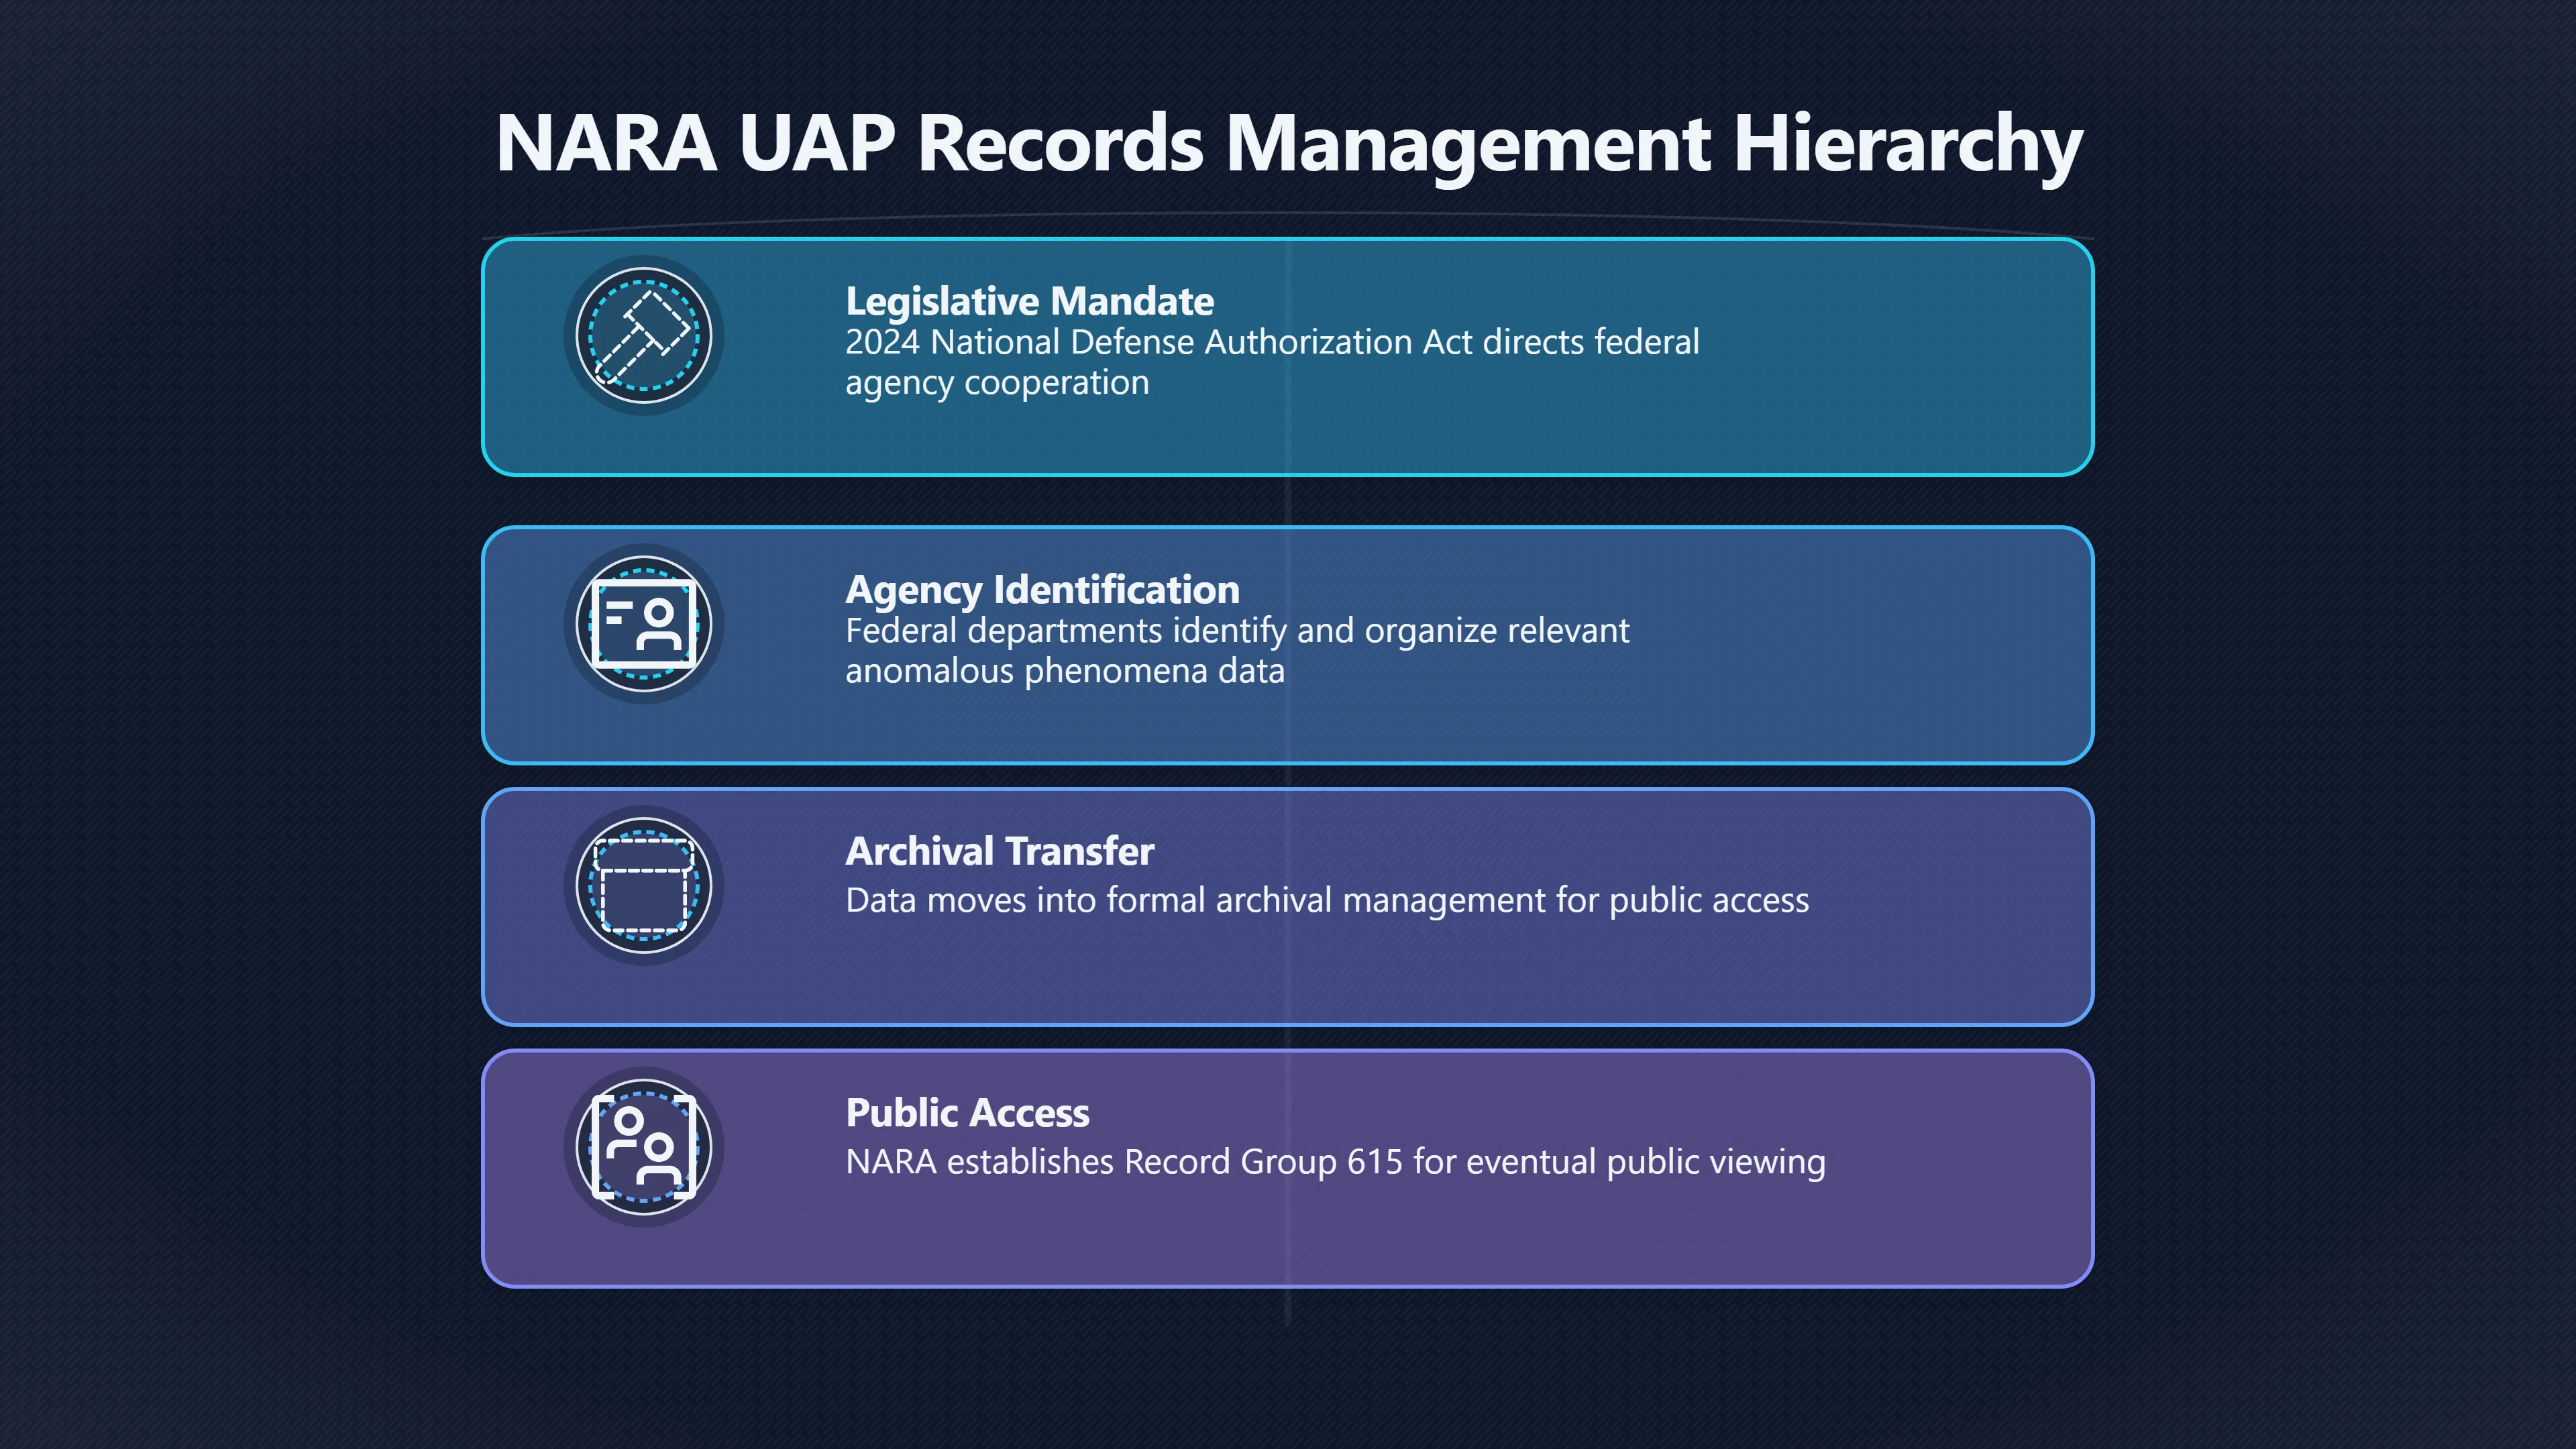Click the '2024 National Defense Authorization Act' description

click(x=1272, y=363)
